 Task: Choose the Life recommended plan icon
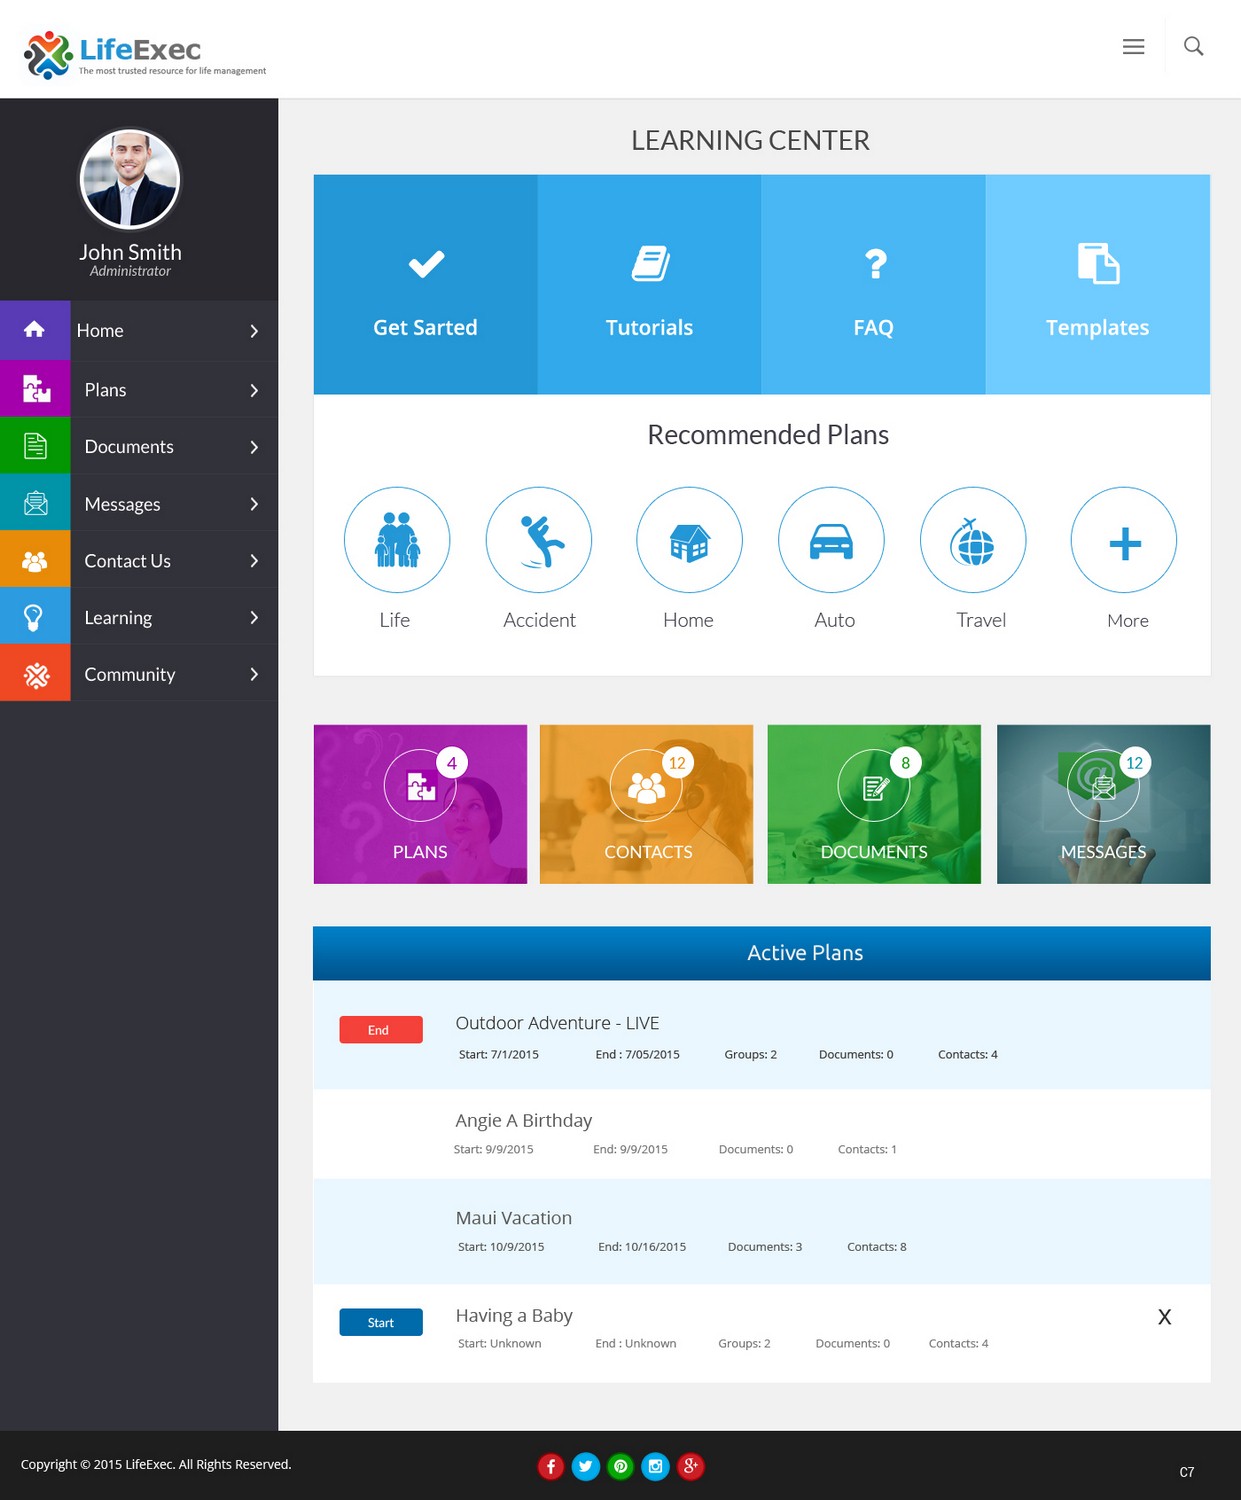click(x=397, y=540)
